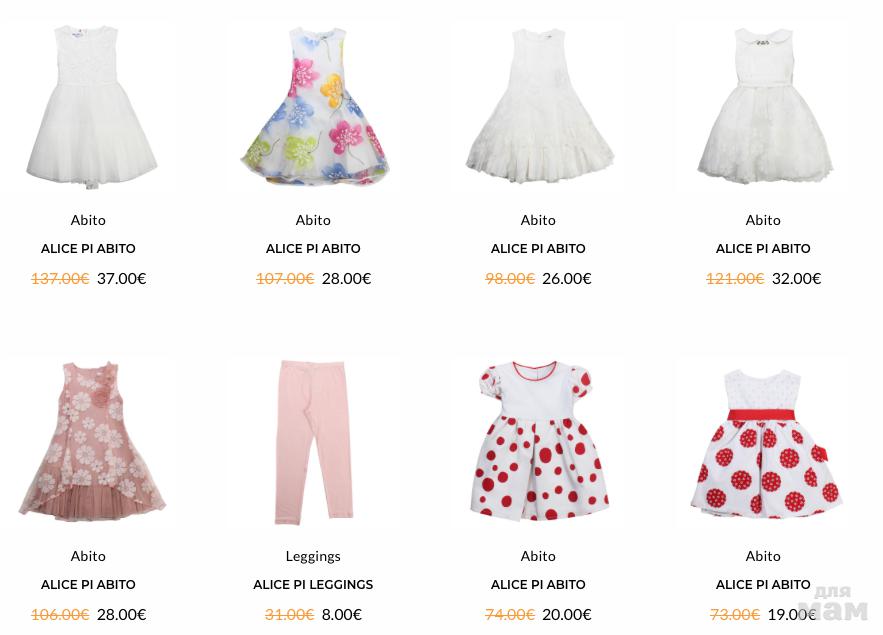Click ALICE PI ABITO title priced 26.00€
Viewport: 883px width, 635px height.
pos(538,248)
